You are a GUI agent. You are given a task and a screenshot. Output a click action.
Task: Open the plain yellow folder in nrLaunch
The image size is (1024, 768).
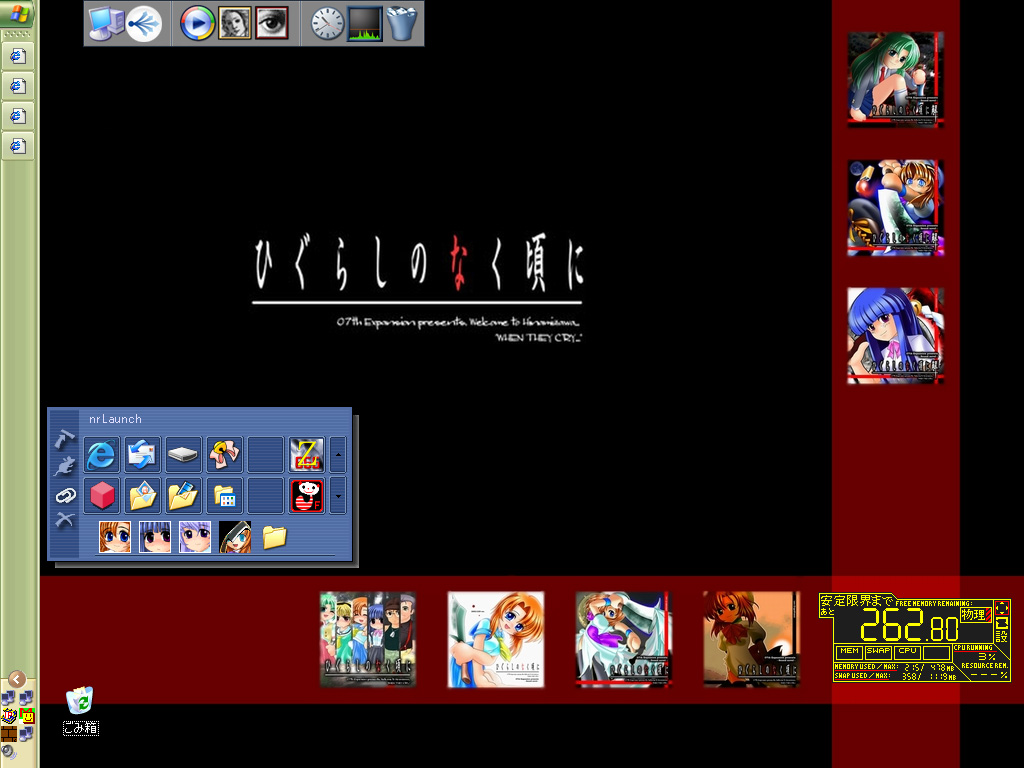pyautogui.click(x=275, y=537)
